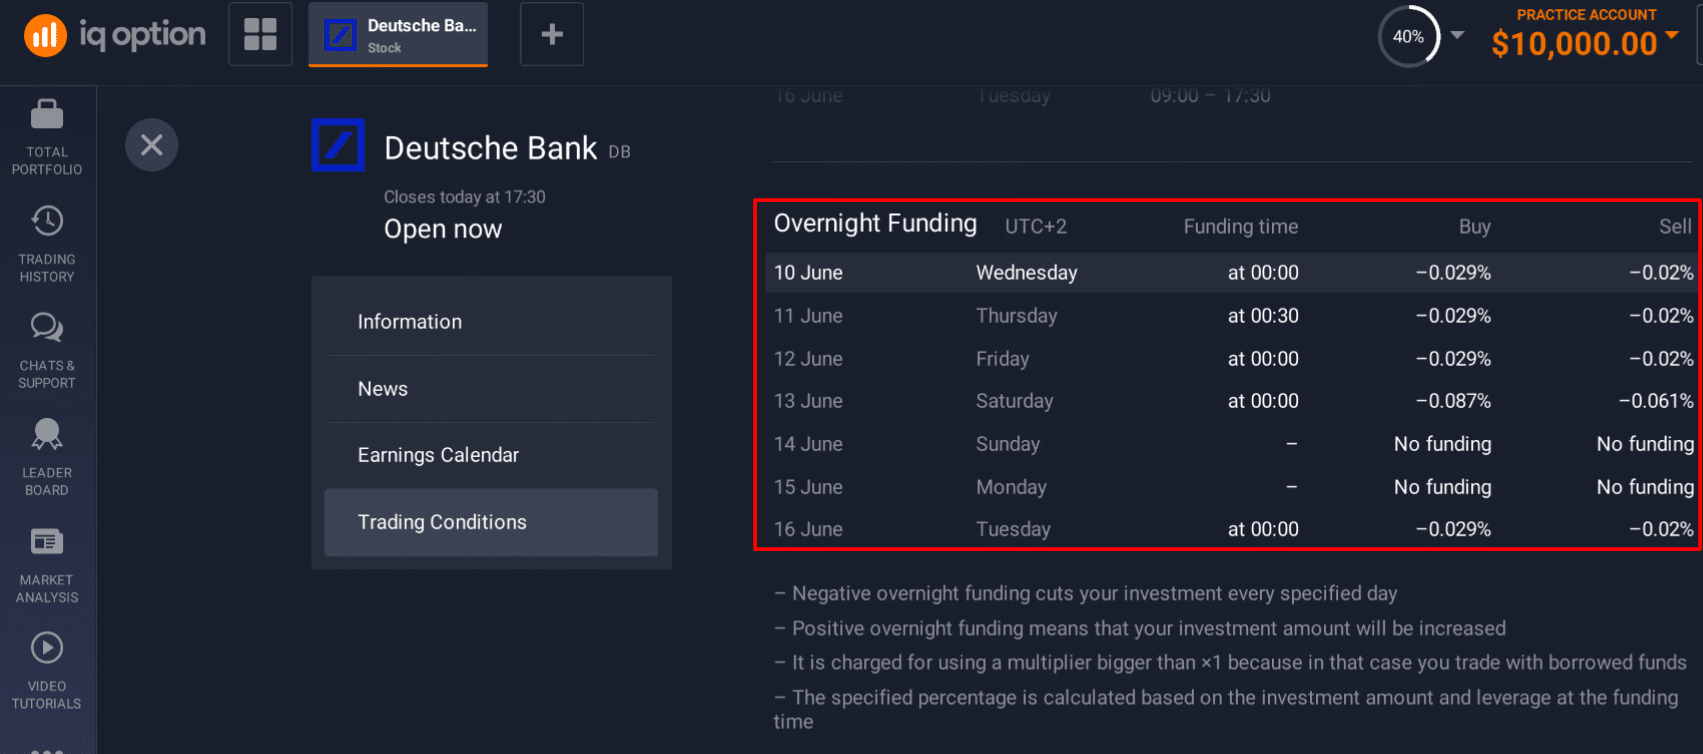Screen dimensions: 1703x754
Task: Open the Trading History panel
Action: coord(46,241)
